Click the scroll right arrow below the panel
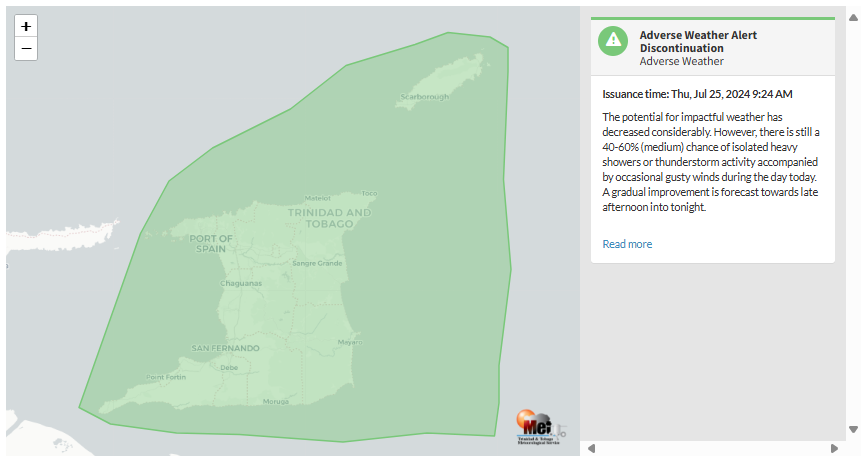The height and width of the screenshot is (458, 863). pos(834,449)
